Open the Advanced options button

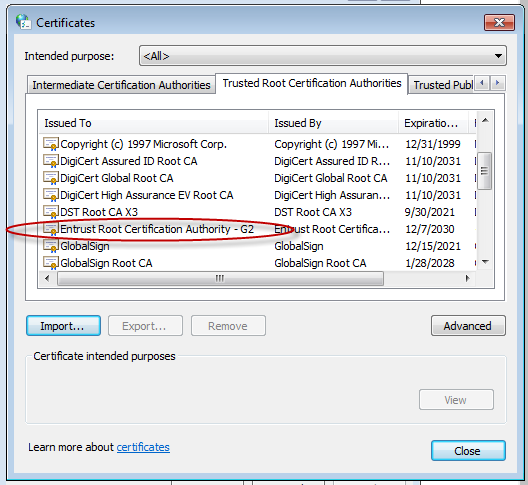click(x=468, y=326)
